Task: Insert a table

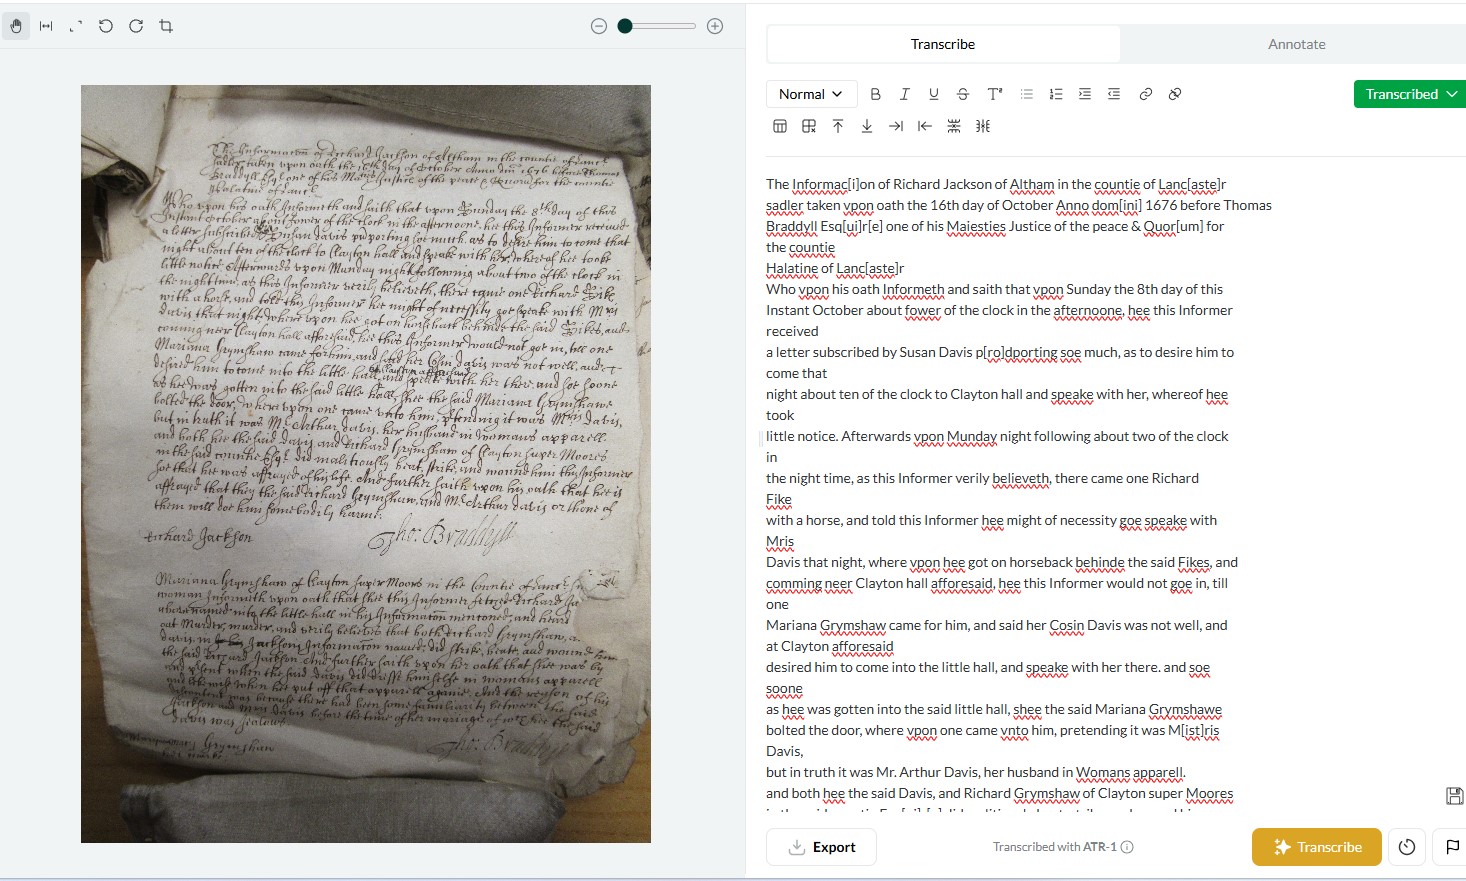Action: (x=780, y=126)
